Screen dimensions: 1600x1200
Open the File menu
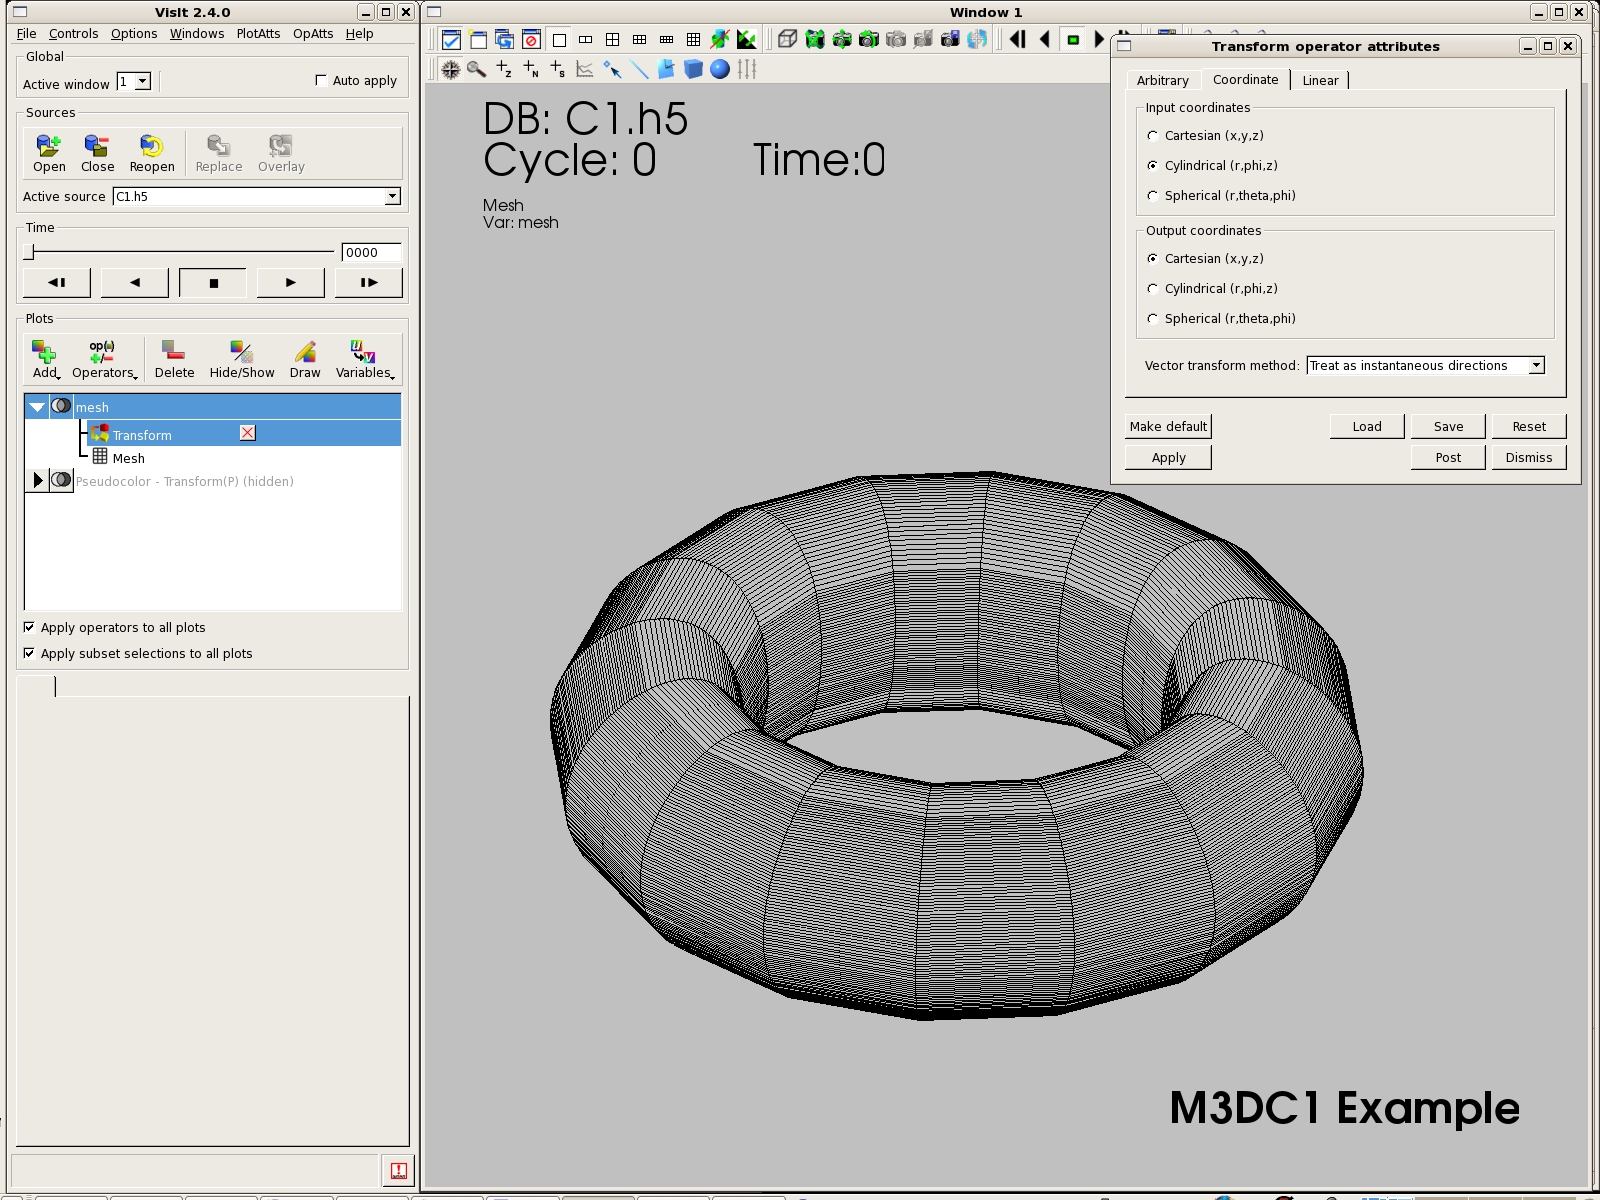26,33
